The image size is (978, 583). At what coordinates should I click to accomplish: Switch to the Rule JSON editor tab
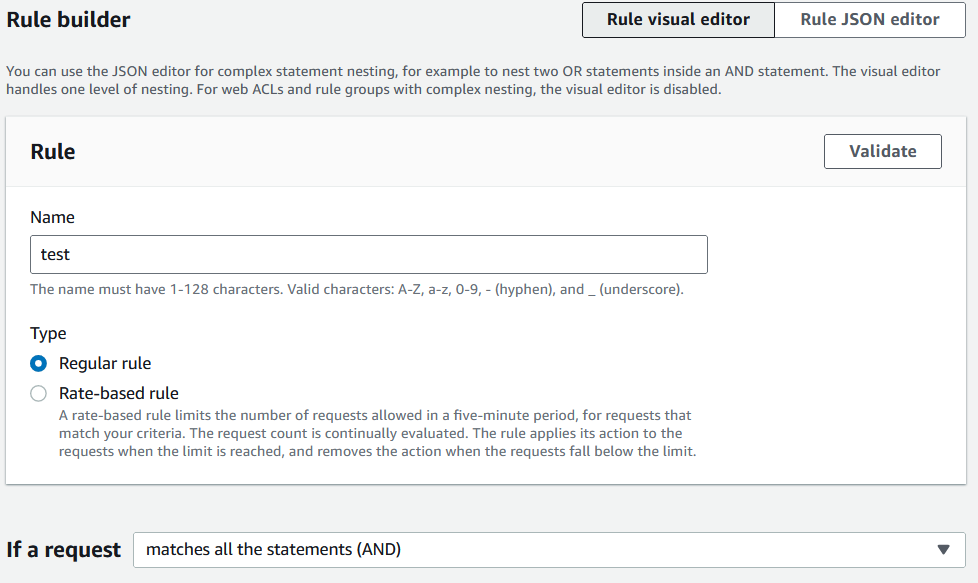pos(869,20)
